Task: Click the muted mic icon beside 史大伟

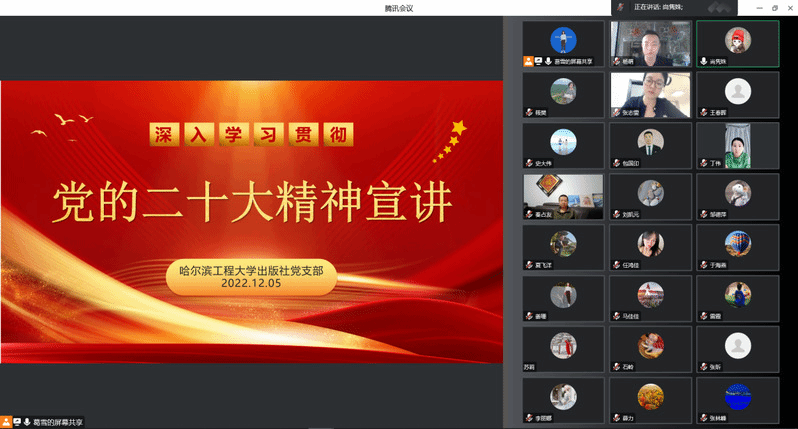Action: click(x=529, y=163)
